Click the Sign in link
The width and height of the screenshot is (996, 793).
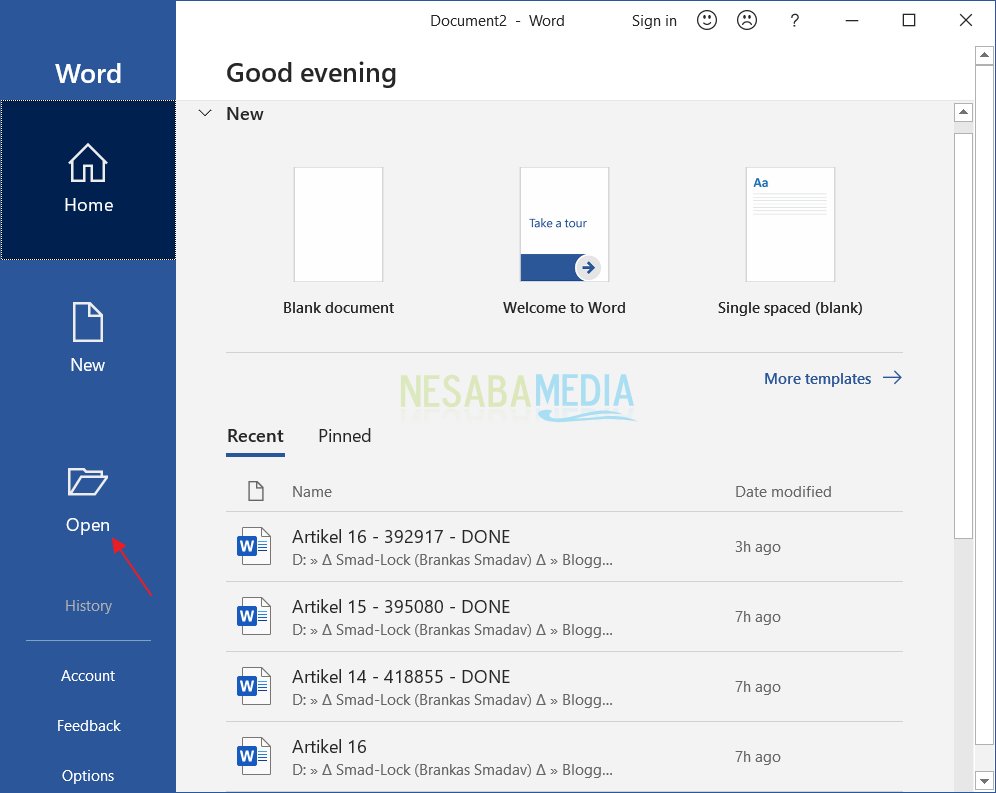[654, 21]
